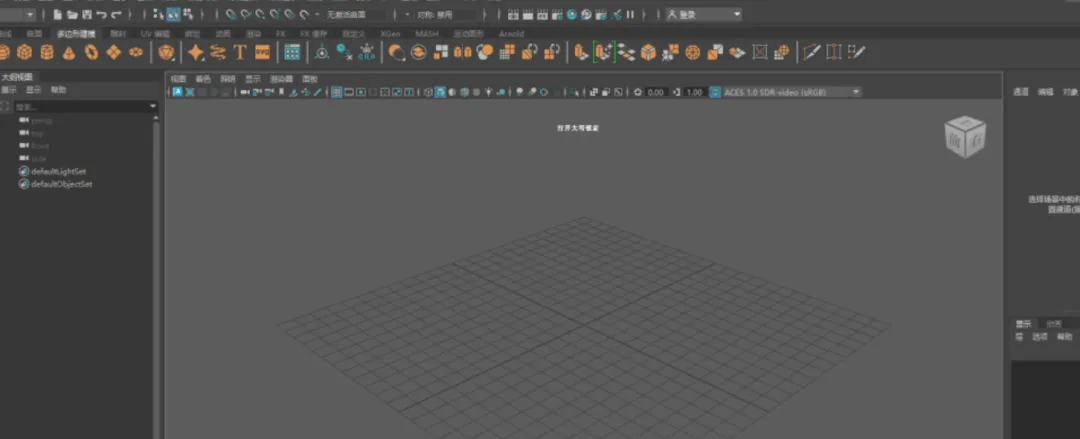The width and height of the screenshot is (1080, 439).
Task: Open the content browser grid icon
Action: click(292, 52)
